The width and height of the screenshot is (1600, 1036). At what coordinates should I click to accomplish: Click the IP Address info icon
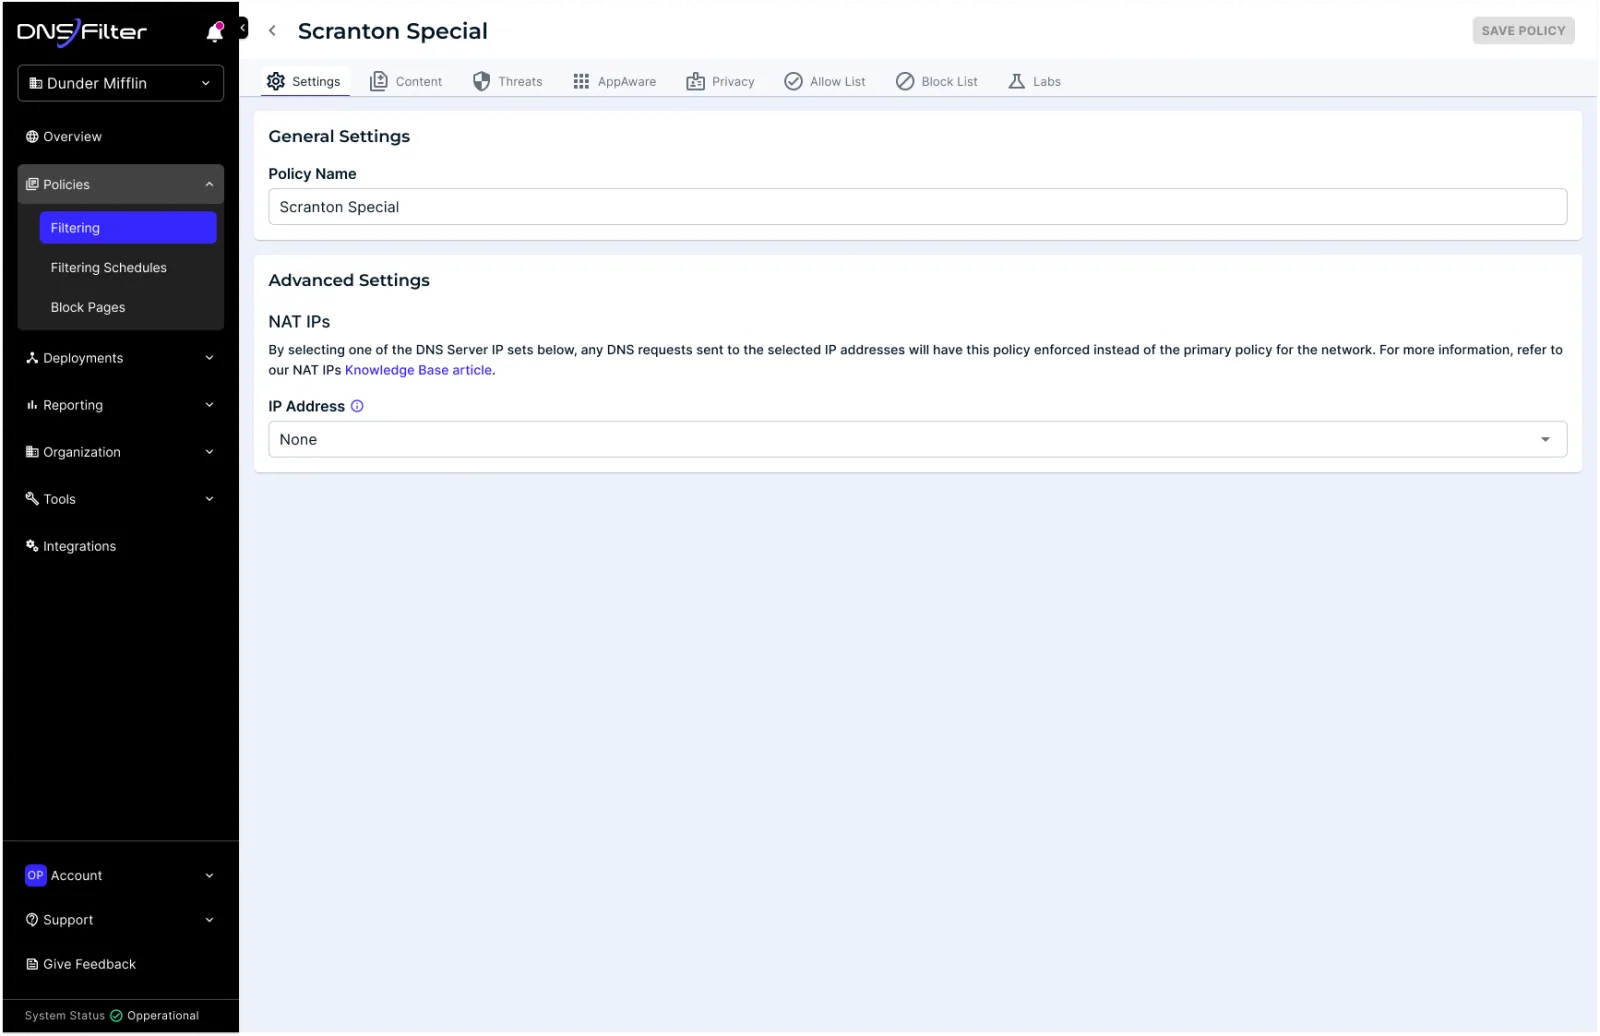[357, 407]
